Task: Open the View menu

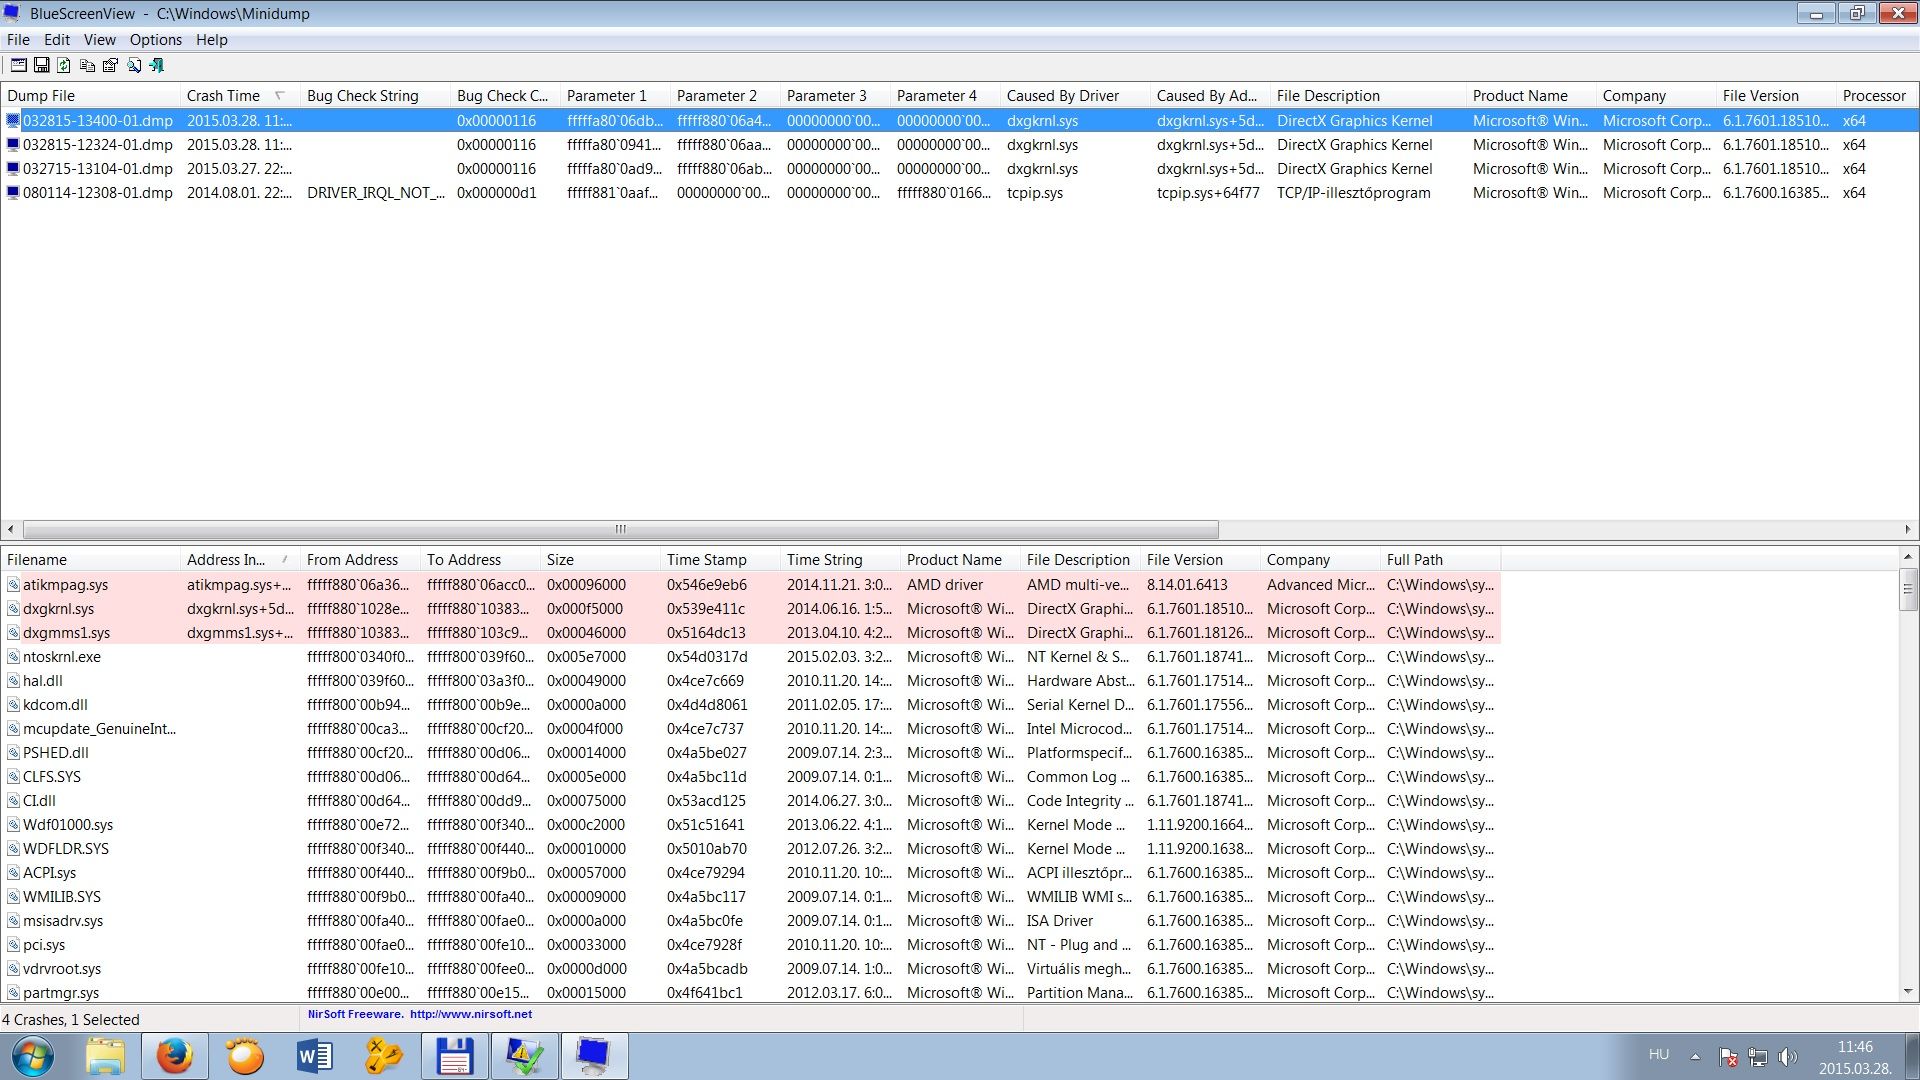Action: (99, 40)
